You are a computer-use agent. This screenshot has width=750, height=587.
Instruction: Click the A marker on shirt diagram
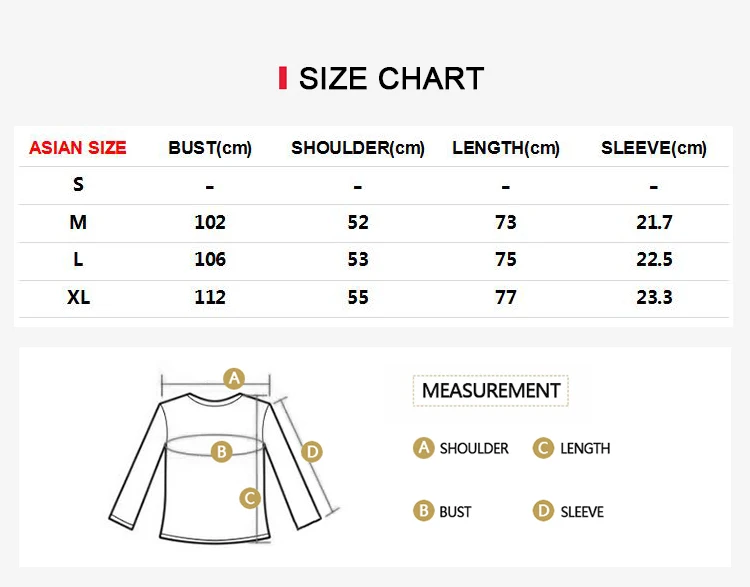coord(233,378)
